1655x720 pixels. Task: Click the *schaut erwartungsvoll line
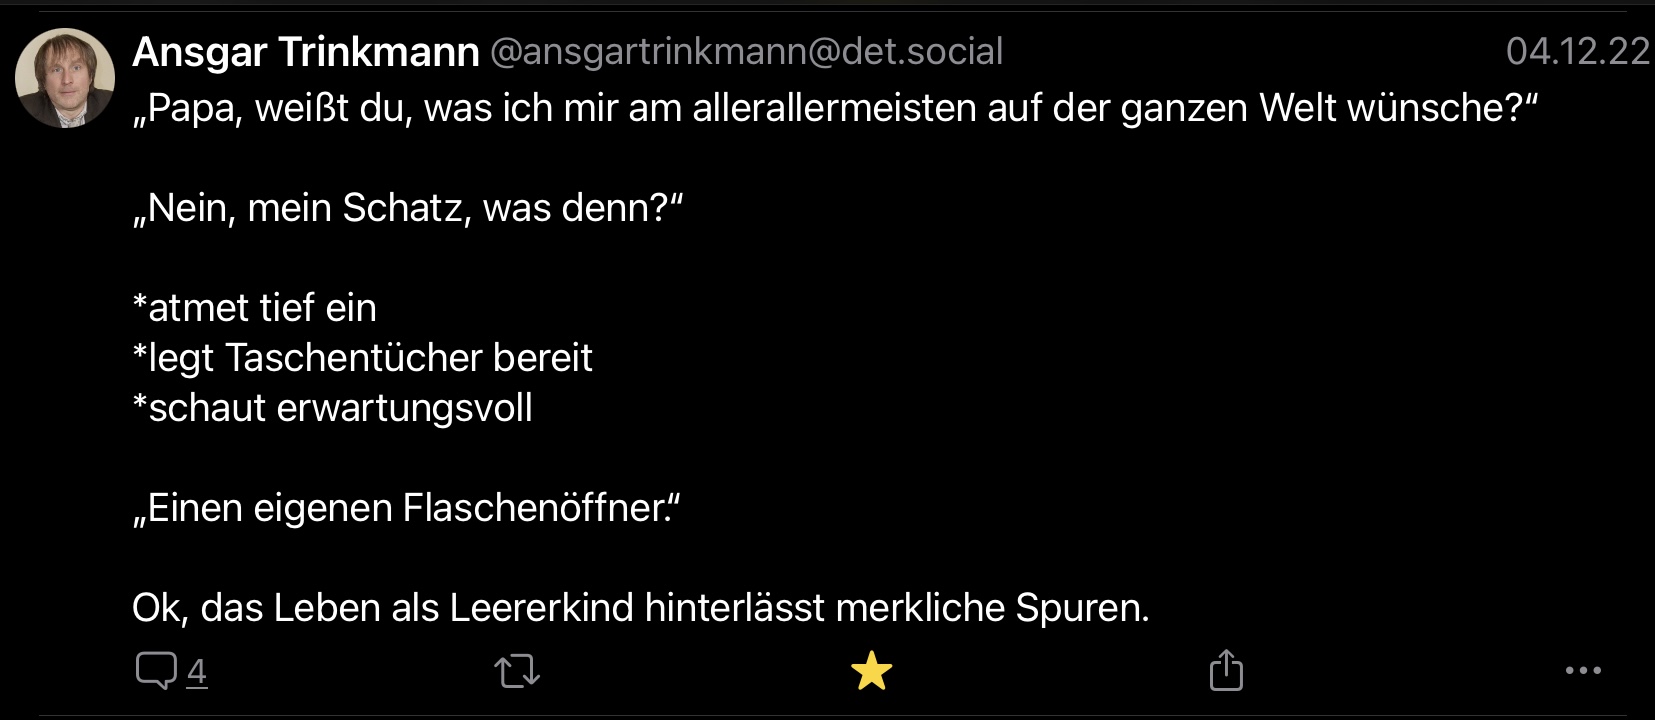coord(333,408)
